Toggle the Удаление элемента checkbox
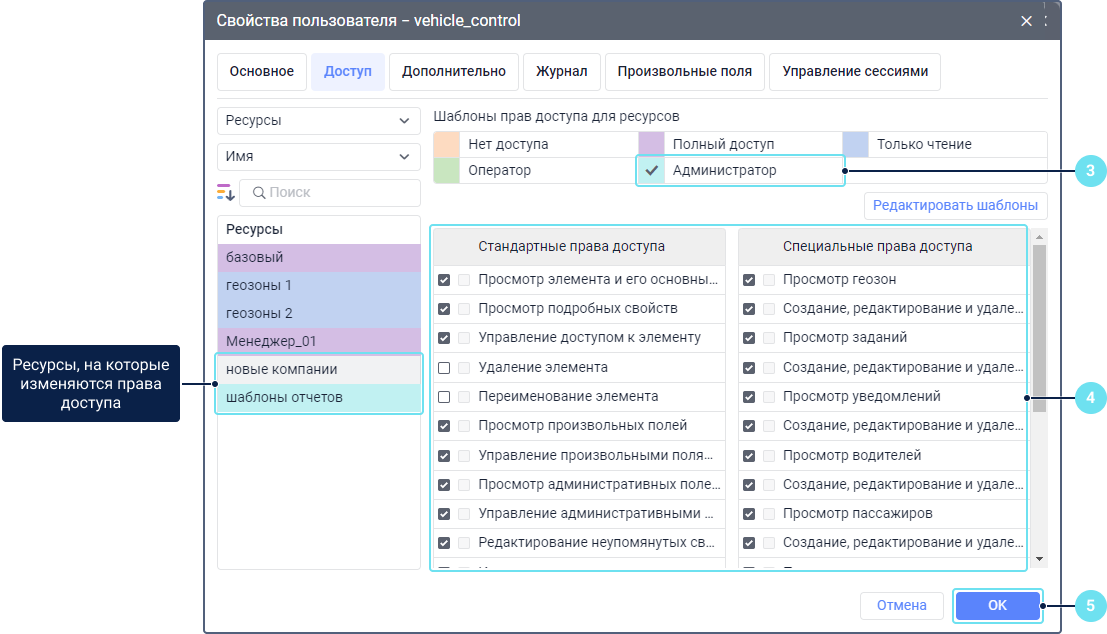 click(444, 368)
